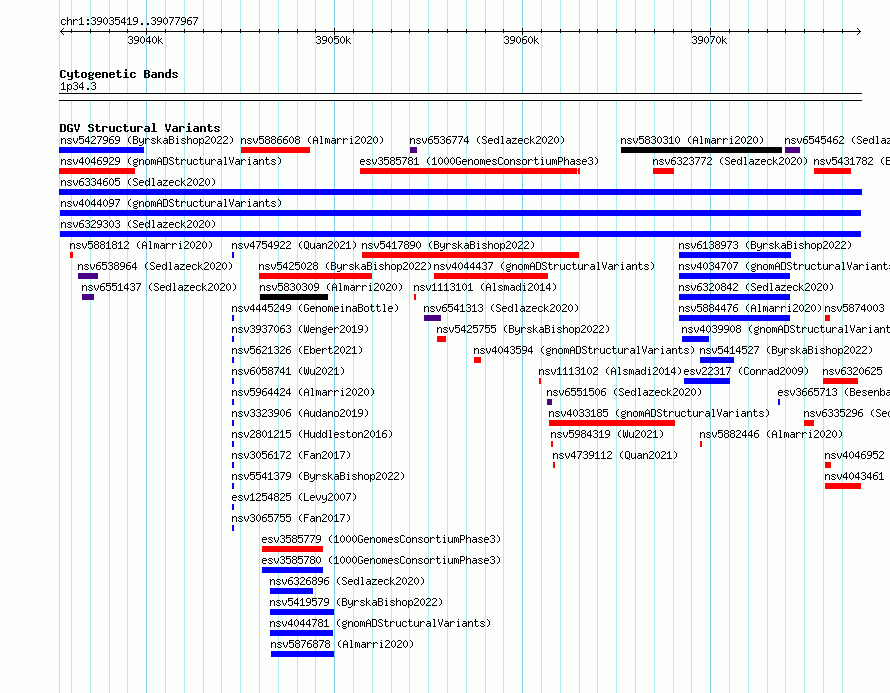Click nsv1113102 (Alsmadi2014) label
890x693 pixels.
point(610,371)
